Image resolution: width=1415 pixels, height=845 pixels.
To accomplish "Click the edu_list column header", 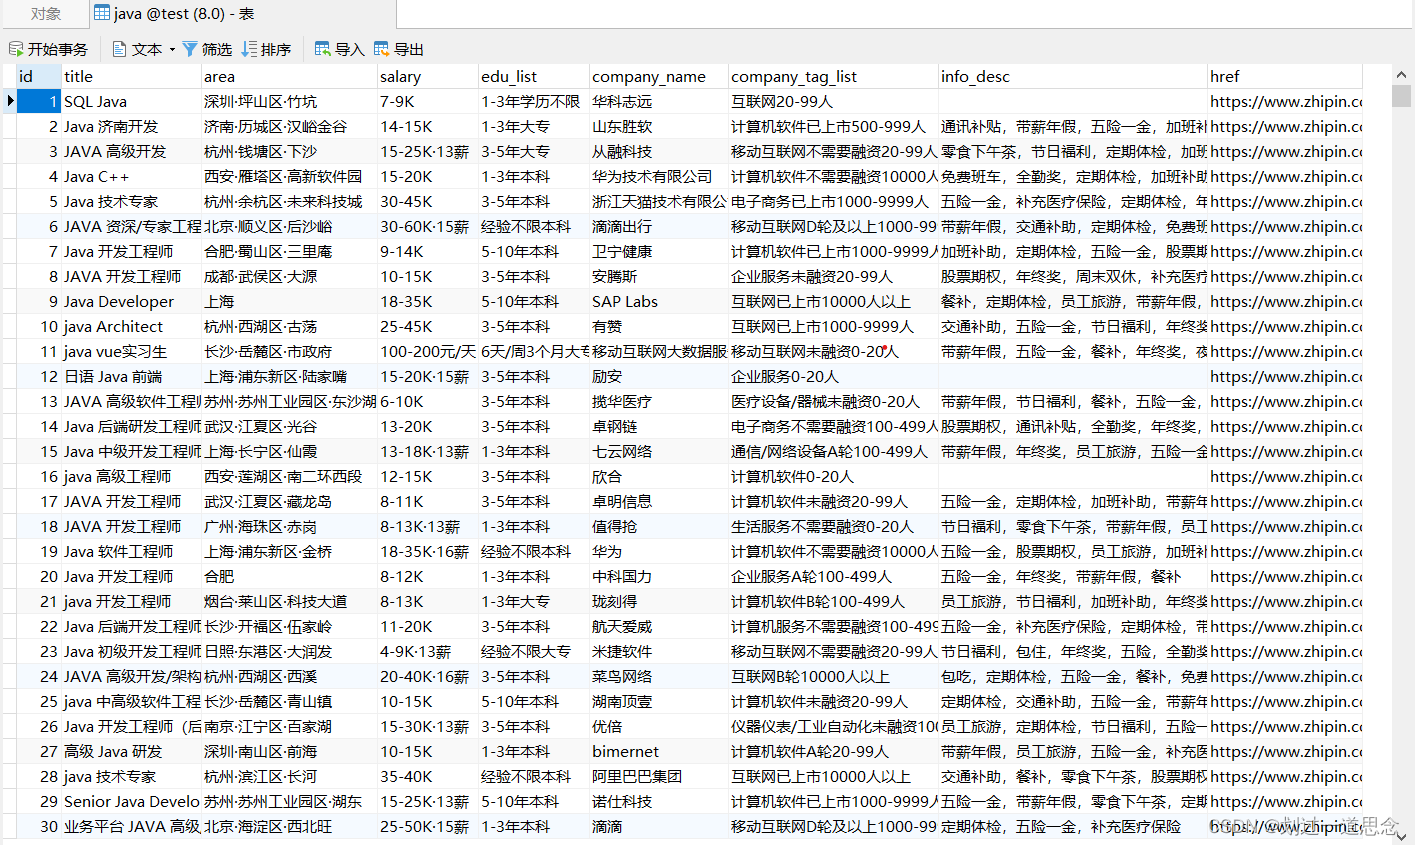I will pyautogui.click(x=534, y=76).
